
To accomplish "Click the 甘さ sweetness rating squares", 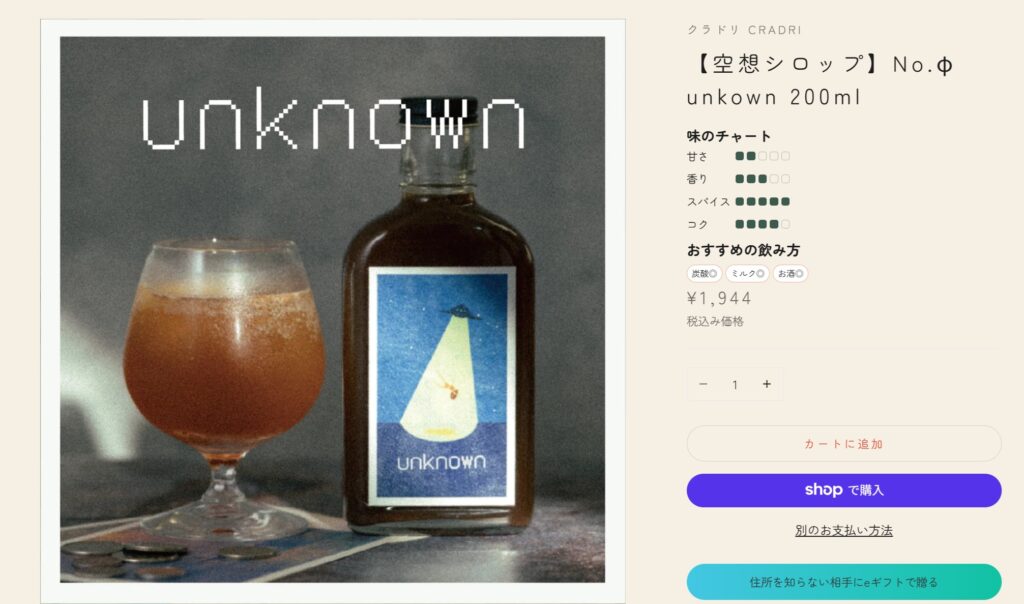I will [763, 156].
